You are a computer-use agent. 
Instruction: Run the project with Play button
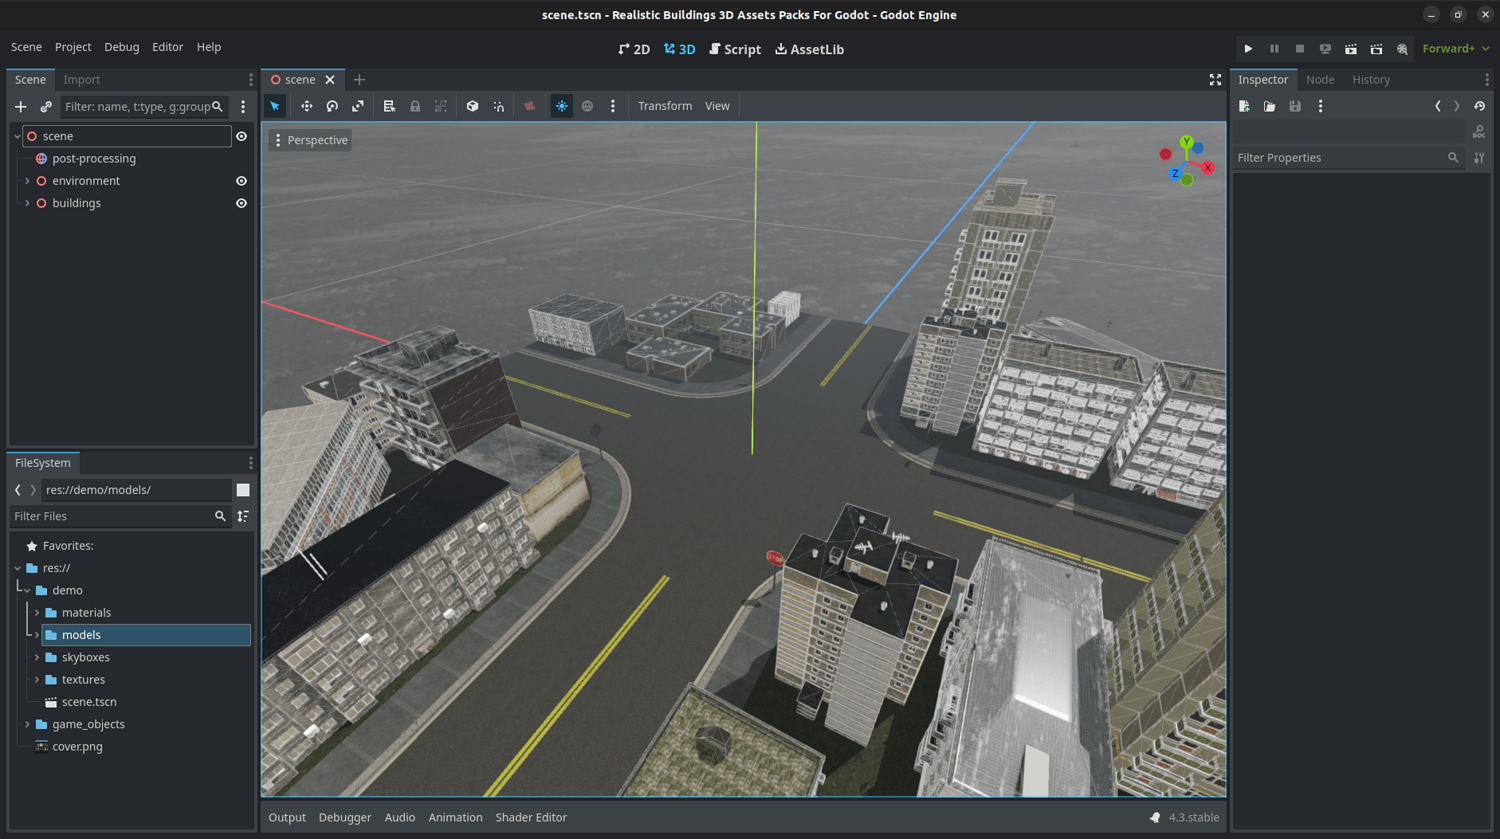tap(1248, 49)
